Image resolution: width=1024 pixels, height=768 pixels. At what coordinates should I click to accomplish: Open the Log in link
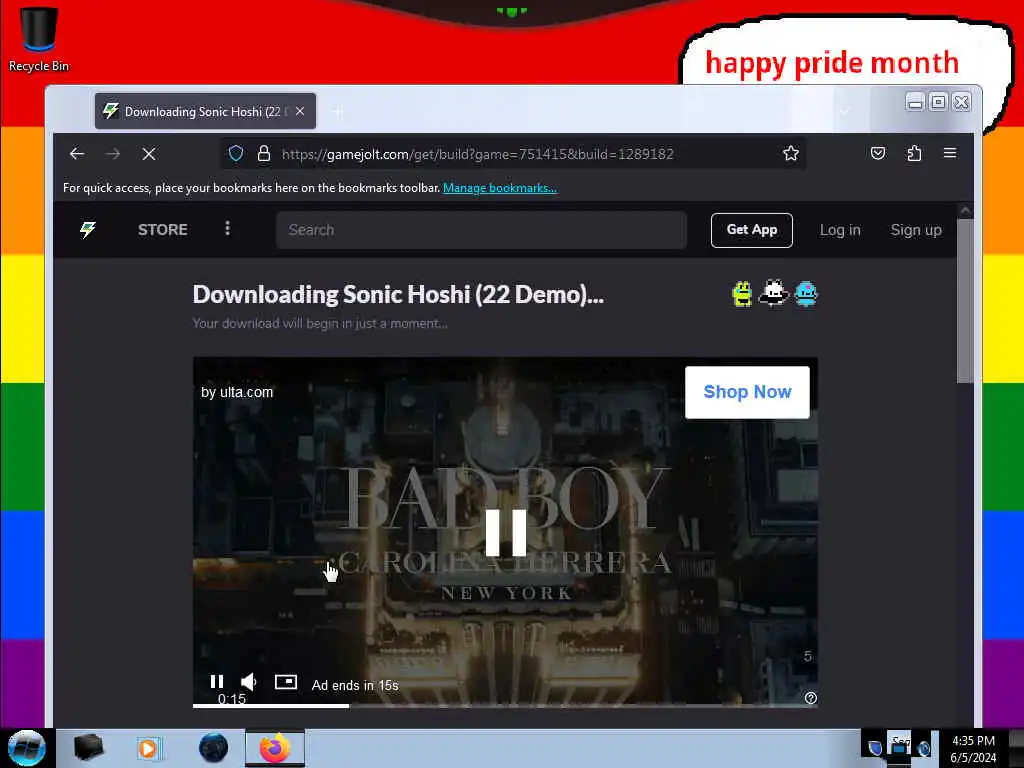[x=840, y=230]
